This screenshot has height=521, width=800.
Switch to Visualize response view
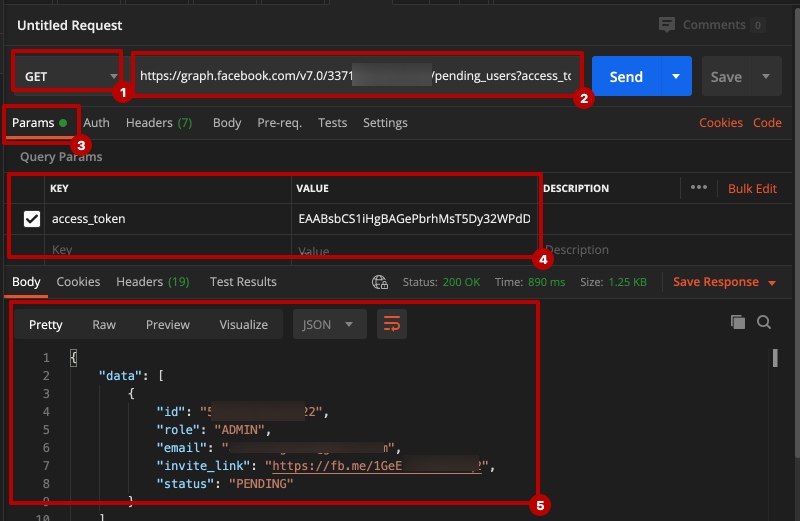[x=243, y=325]
